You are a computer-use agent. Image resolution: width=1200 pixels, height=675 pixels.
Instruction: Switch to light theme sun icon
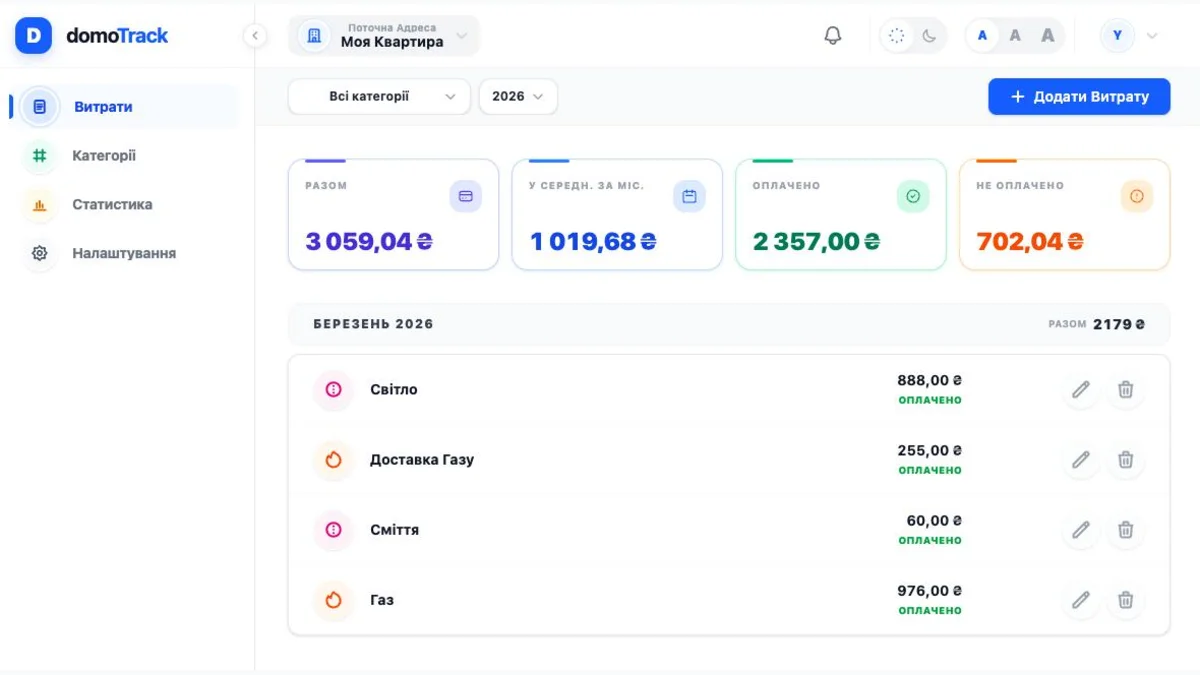(x=897, y=36)
